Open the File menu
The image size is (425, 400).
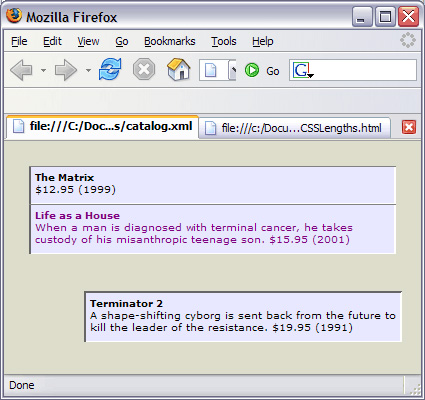(x=19, y=41)
